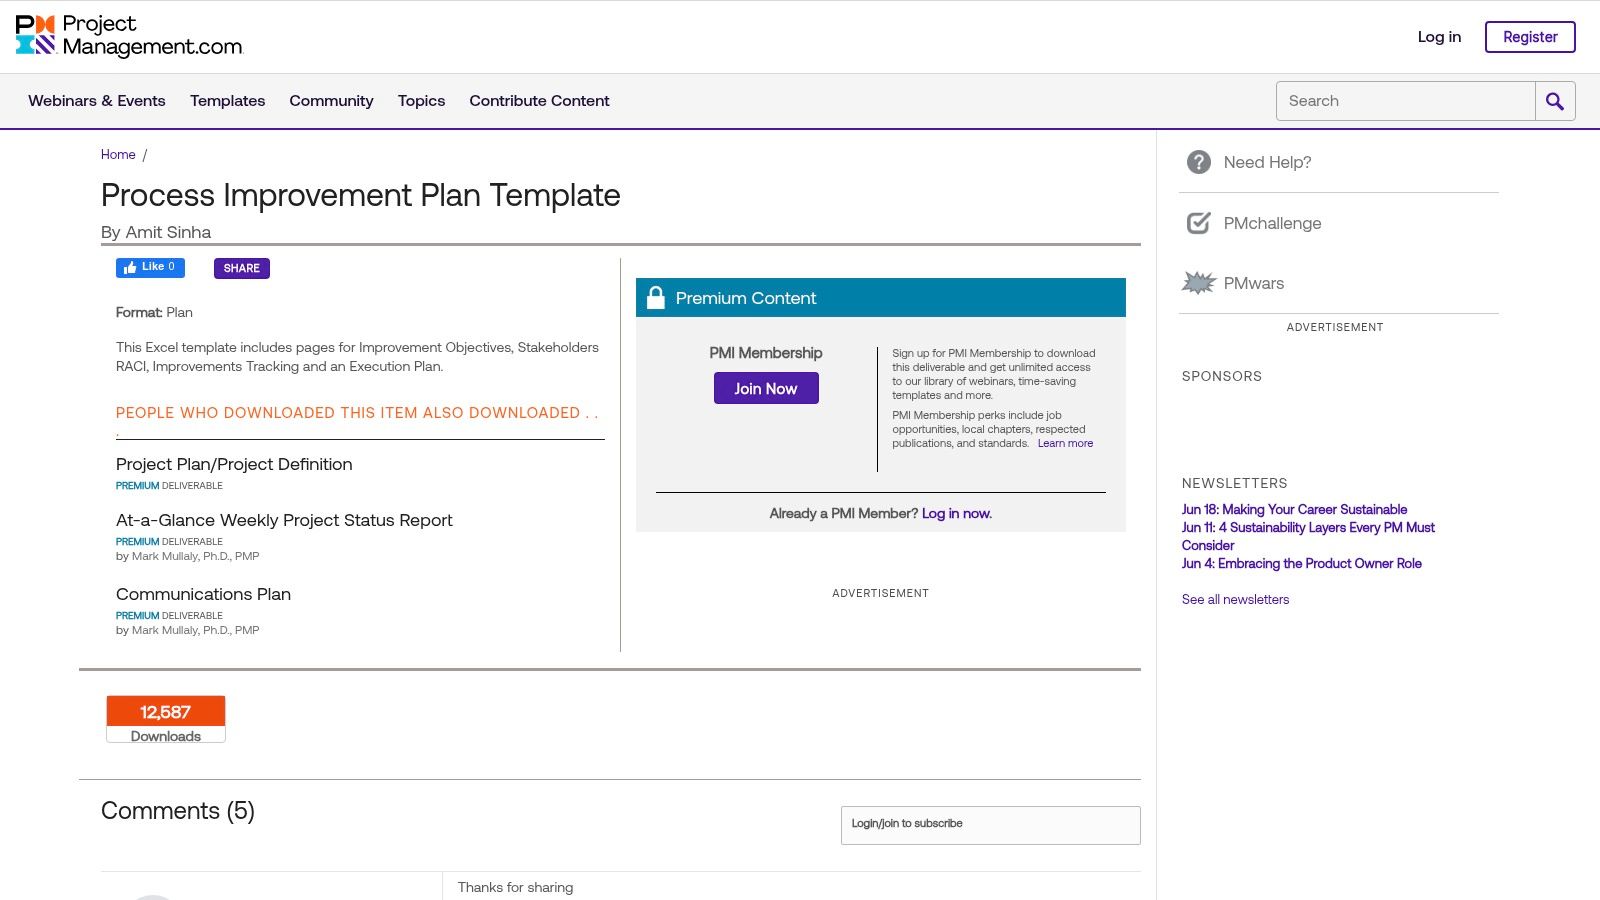
Task: Click the Log in now link
Action: 955,513
